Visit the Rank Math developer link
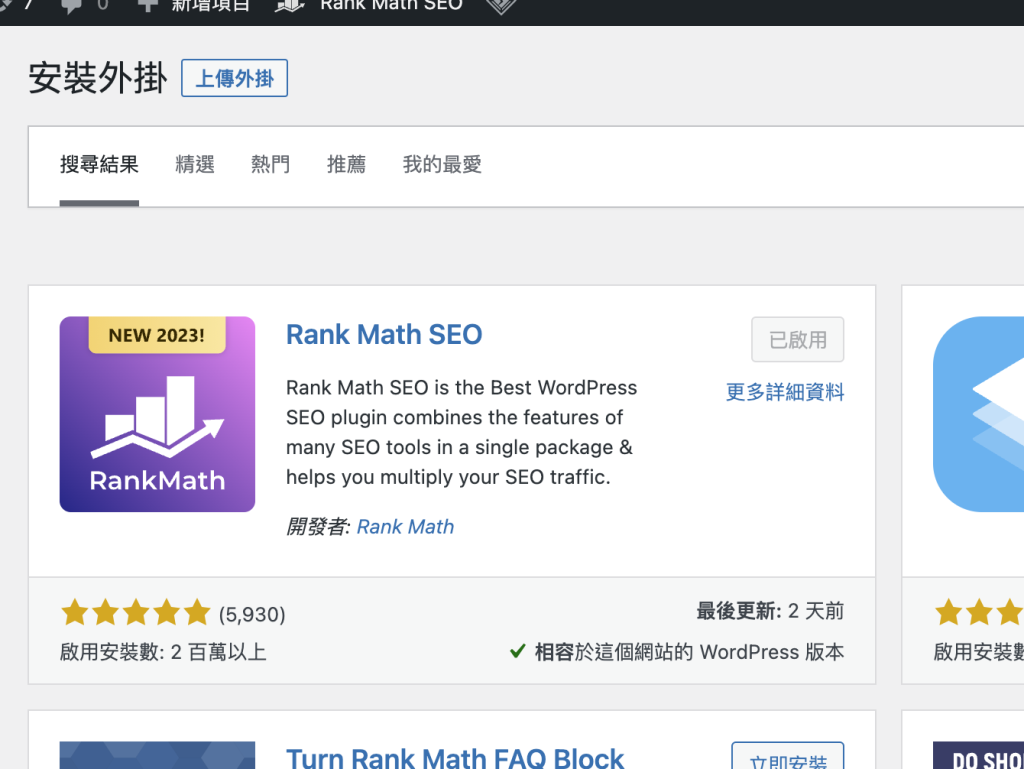 point(405,526)
